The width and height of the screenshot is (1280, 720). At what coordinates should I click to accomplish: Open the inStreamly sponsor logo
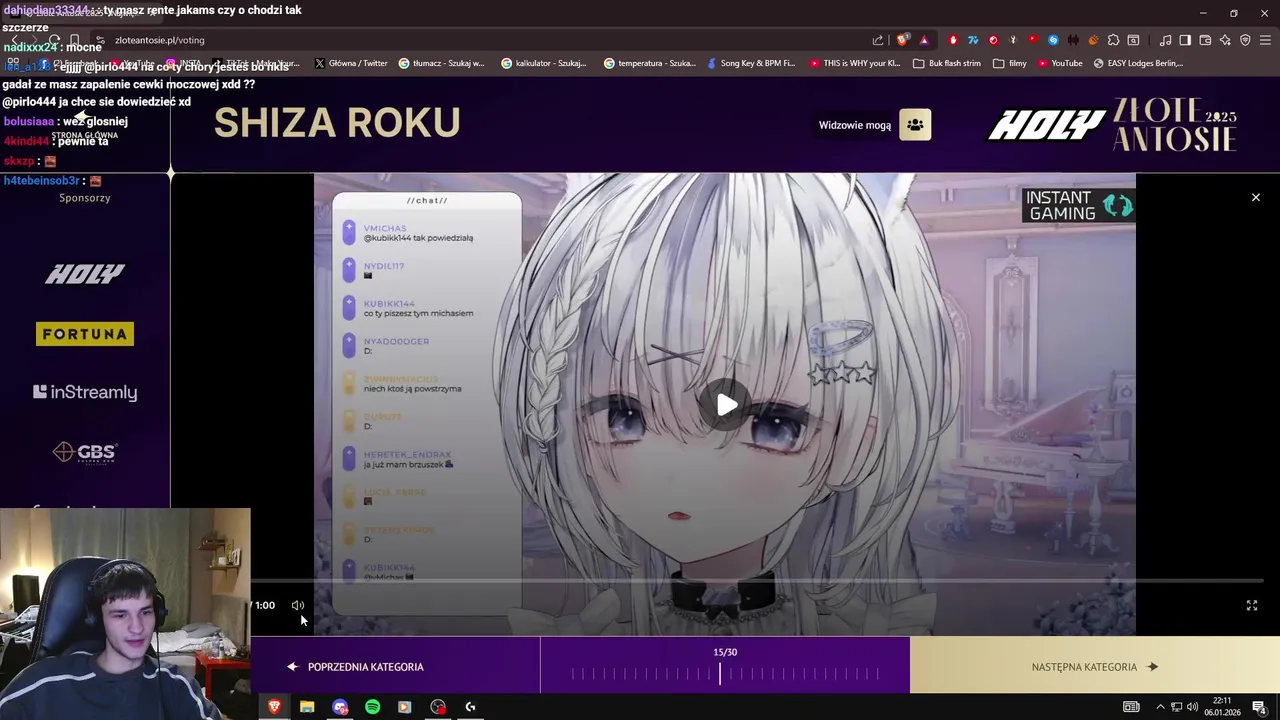85,392
